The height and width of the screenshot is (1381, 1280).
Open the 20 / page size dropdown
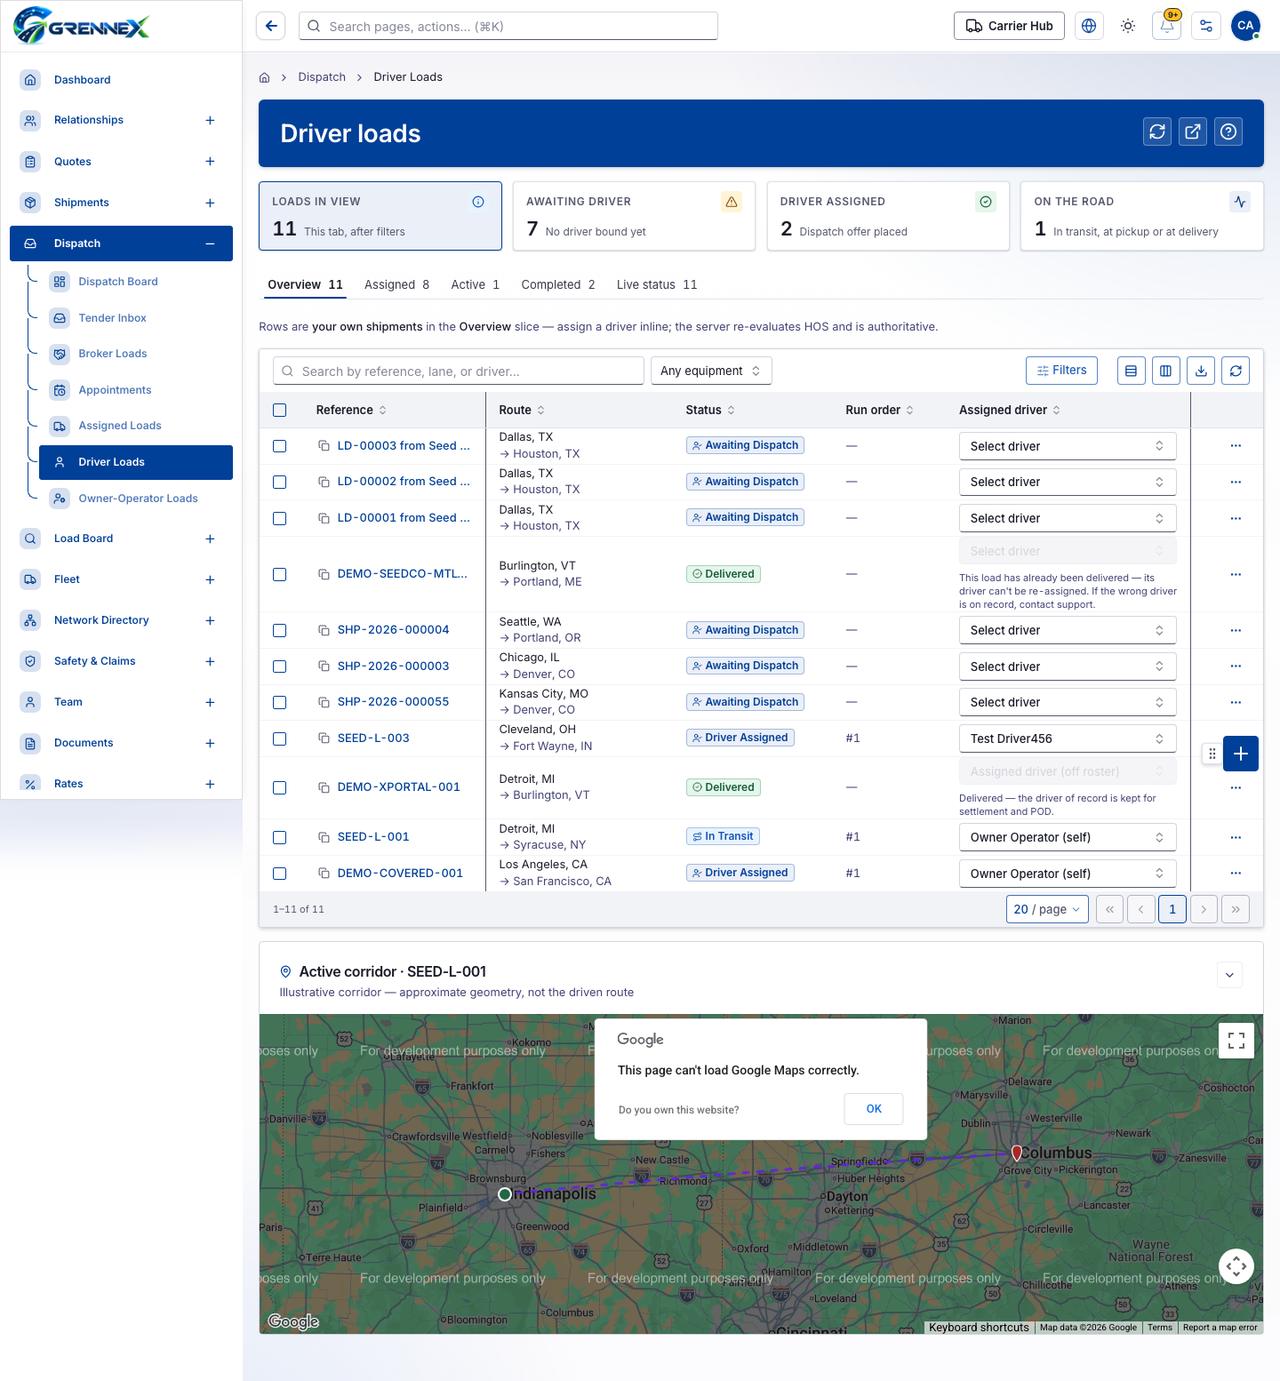click(x=1047, y=909)
